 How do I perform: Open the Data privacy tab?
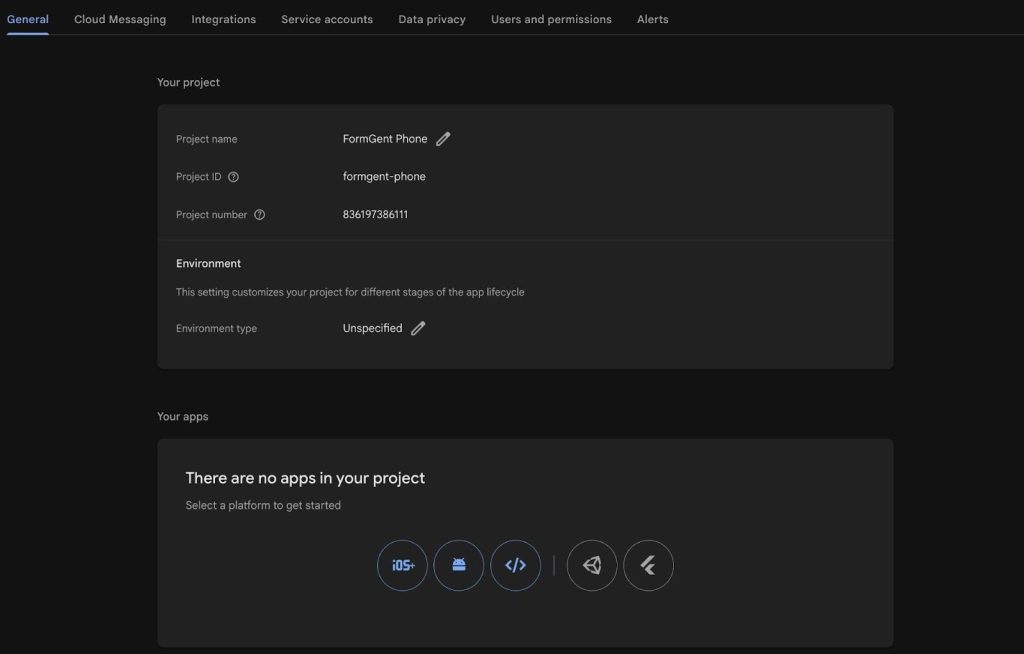[x=432, y=19]
